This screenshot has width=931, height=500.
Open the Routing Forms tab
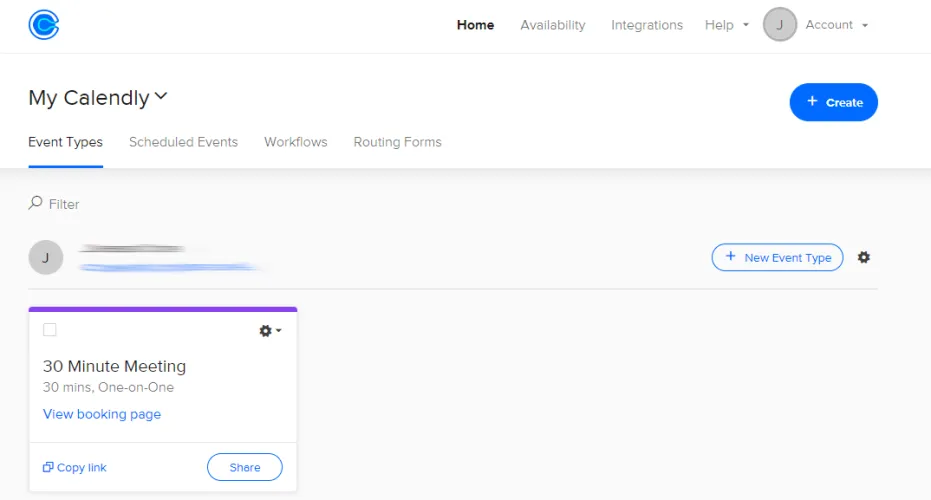[397, 142]
